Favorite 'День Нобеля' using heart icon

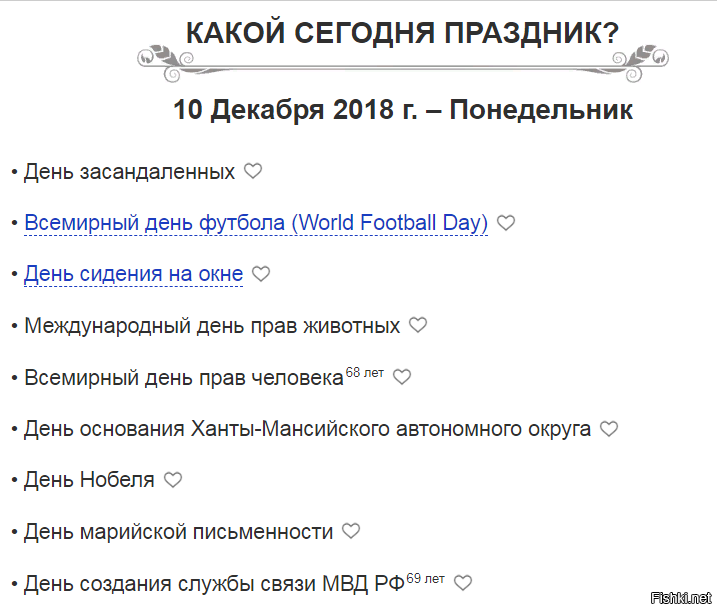173,481
